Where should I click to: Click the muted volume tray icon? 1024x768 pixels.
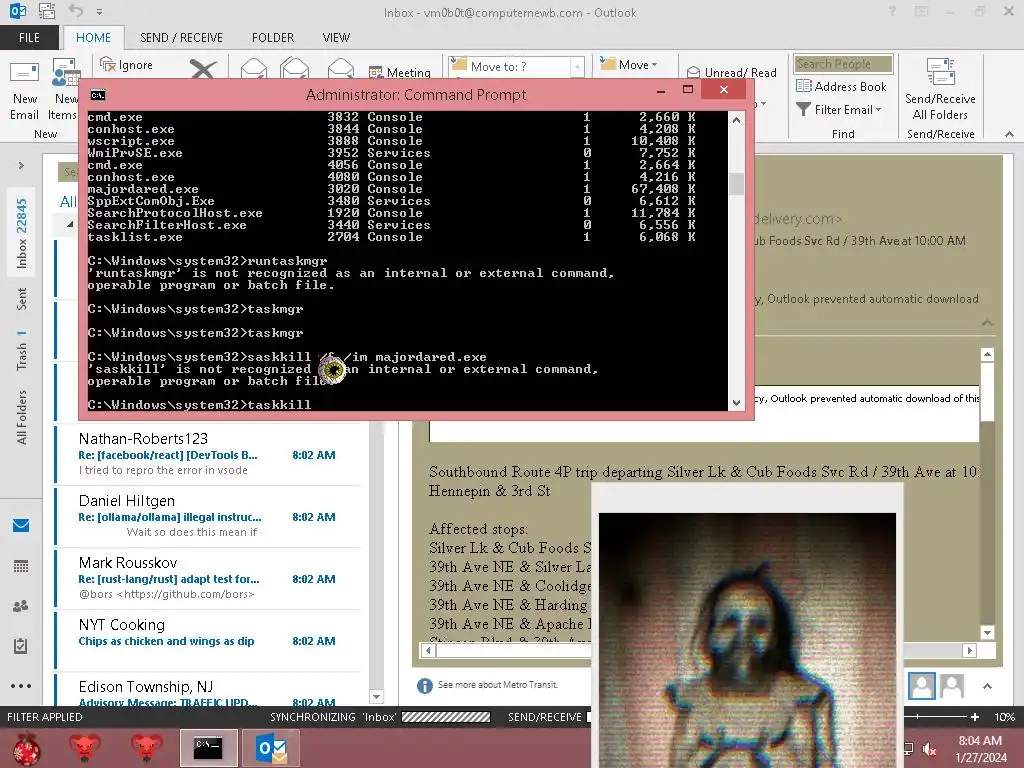click(929, 750)
